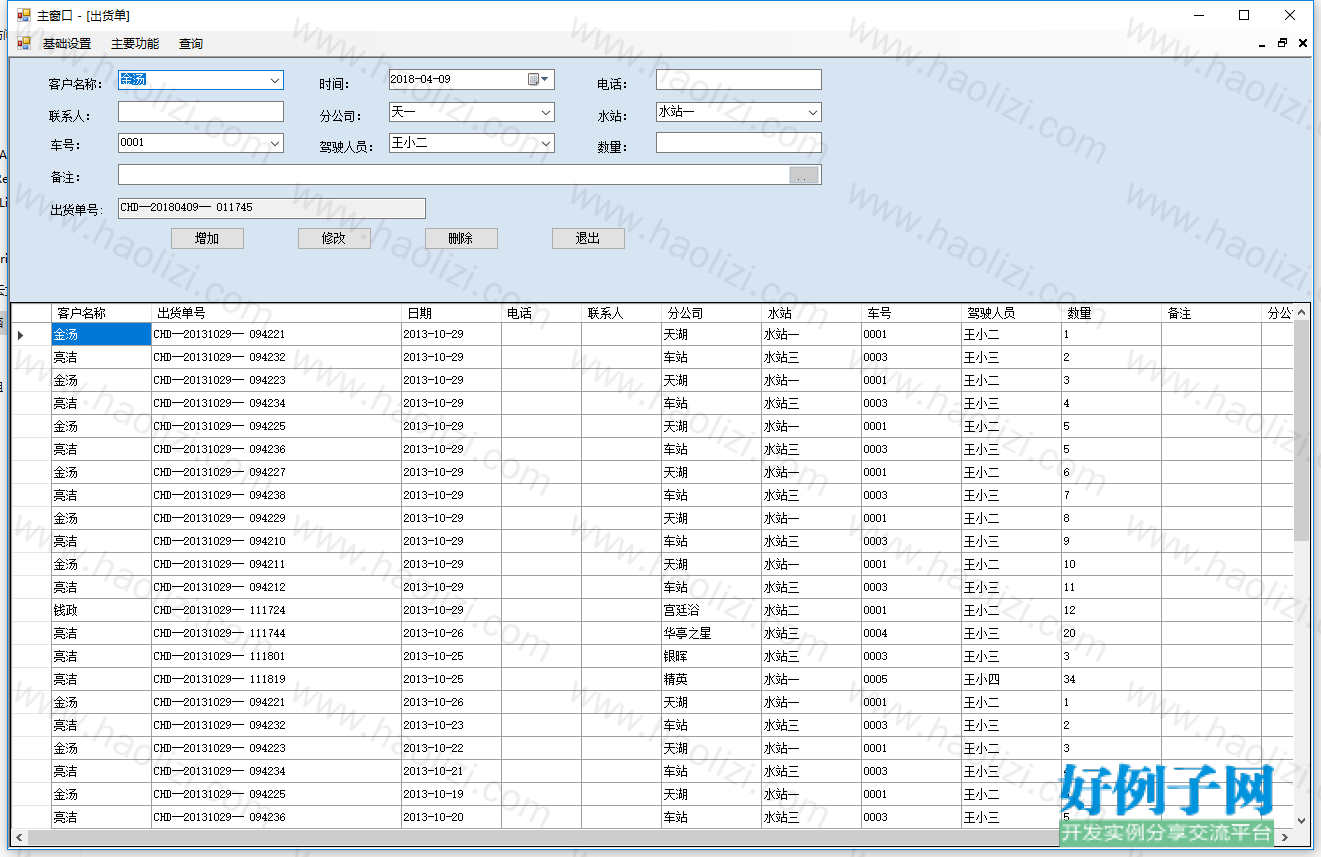Click the 修改 button
This screenshot has height=857, width=1321.
334,239
